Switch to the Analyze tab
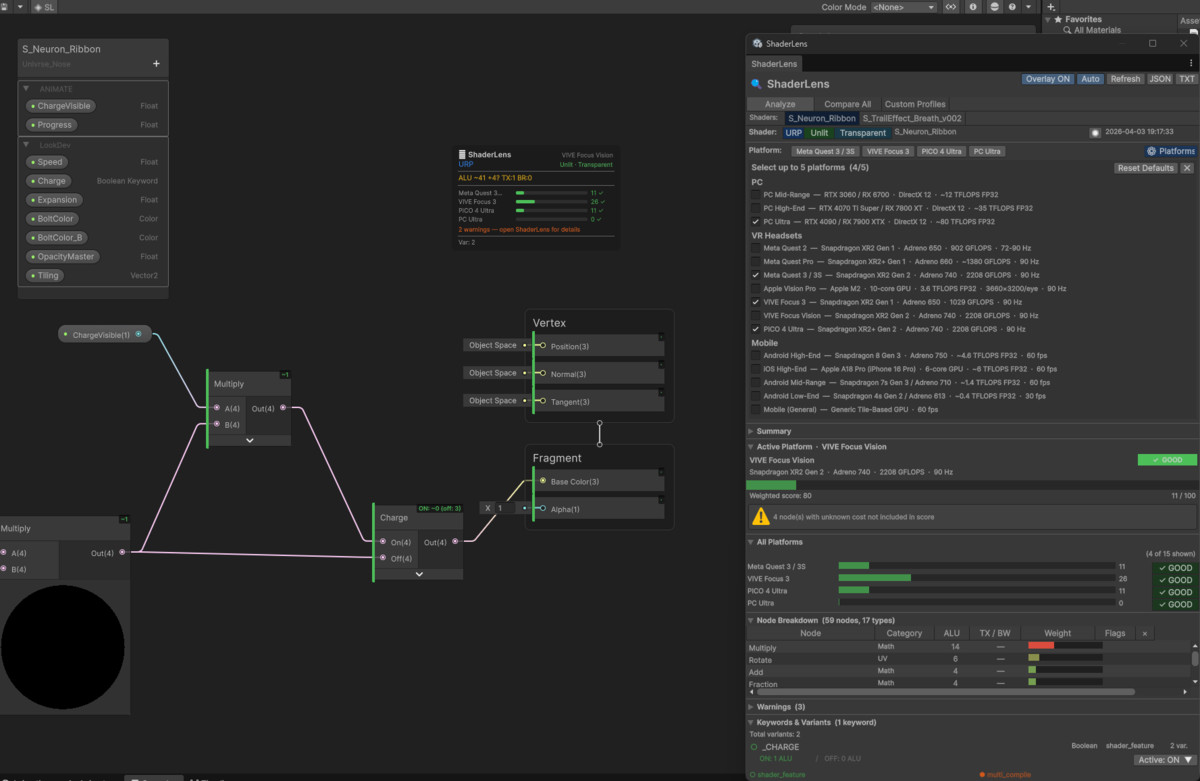The width and height of the screenshot is (1200, 781). (780, 104)
